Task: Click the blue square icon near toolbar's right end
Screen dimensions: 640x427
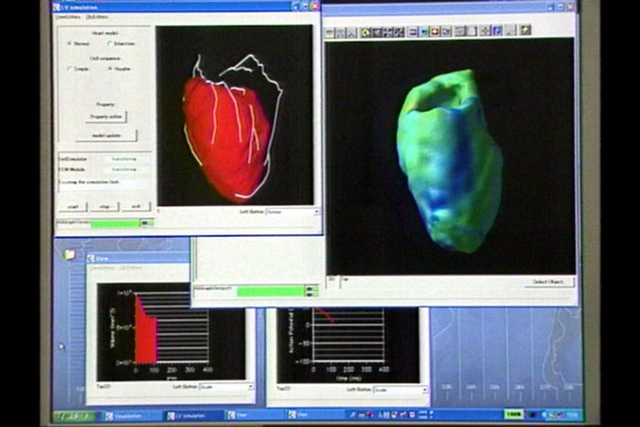Action: click(497, 32)
